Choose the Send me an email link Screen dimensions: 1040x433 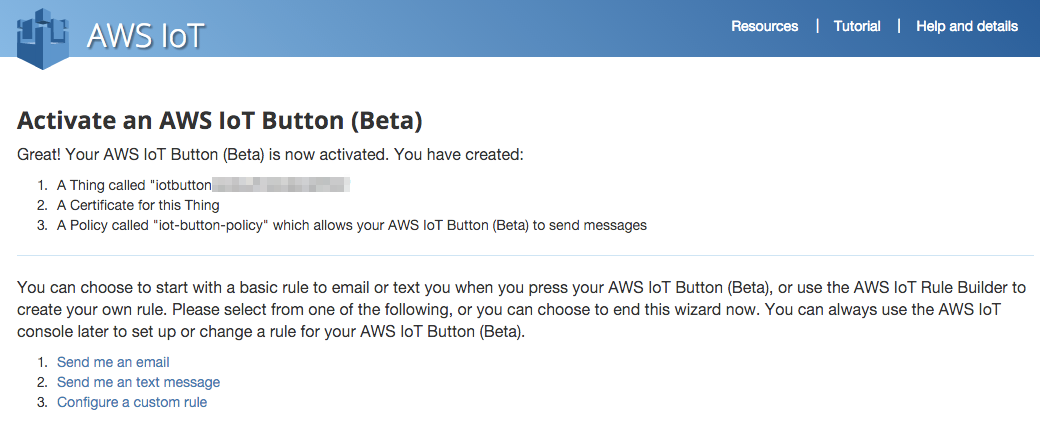pos(113,362)
